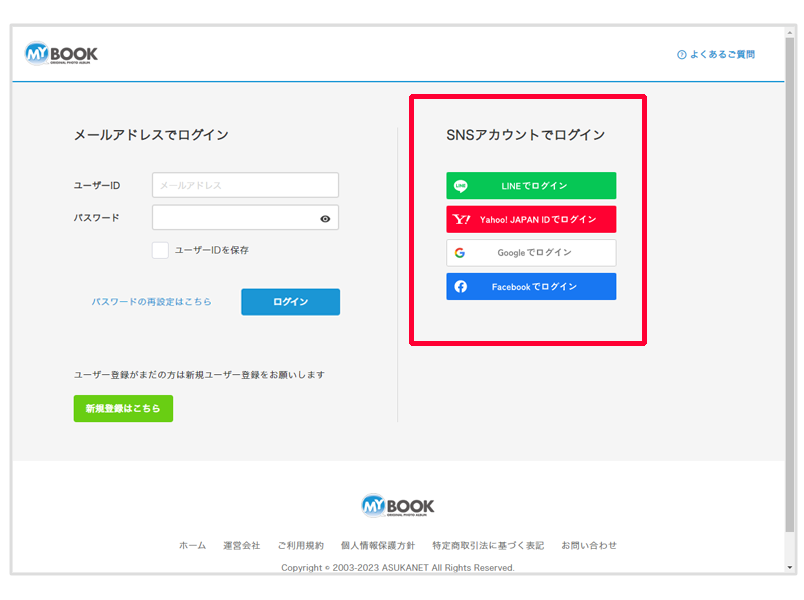Choose Yahoo! JAPAN IDでログイン button

coord(531,219)
